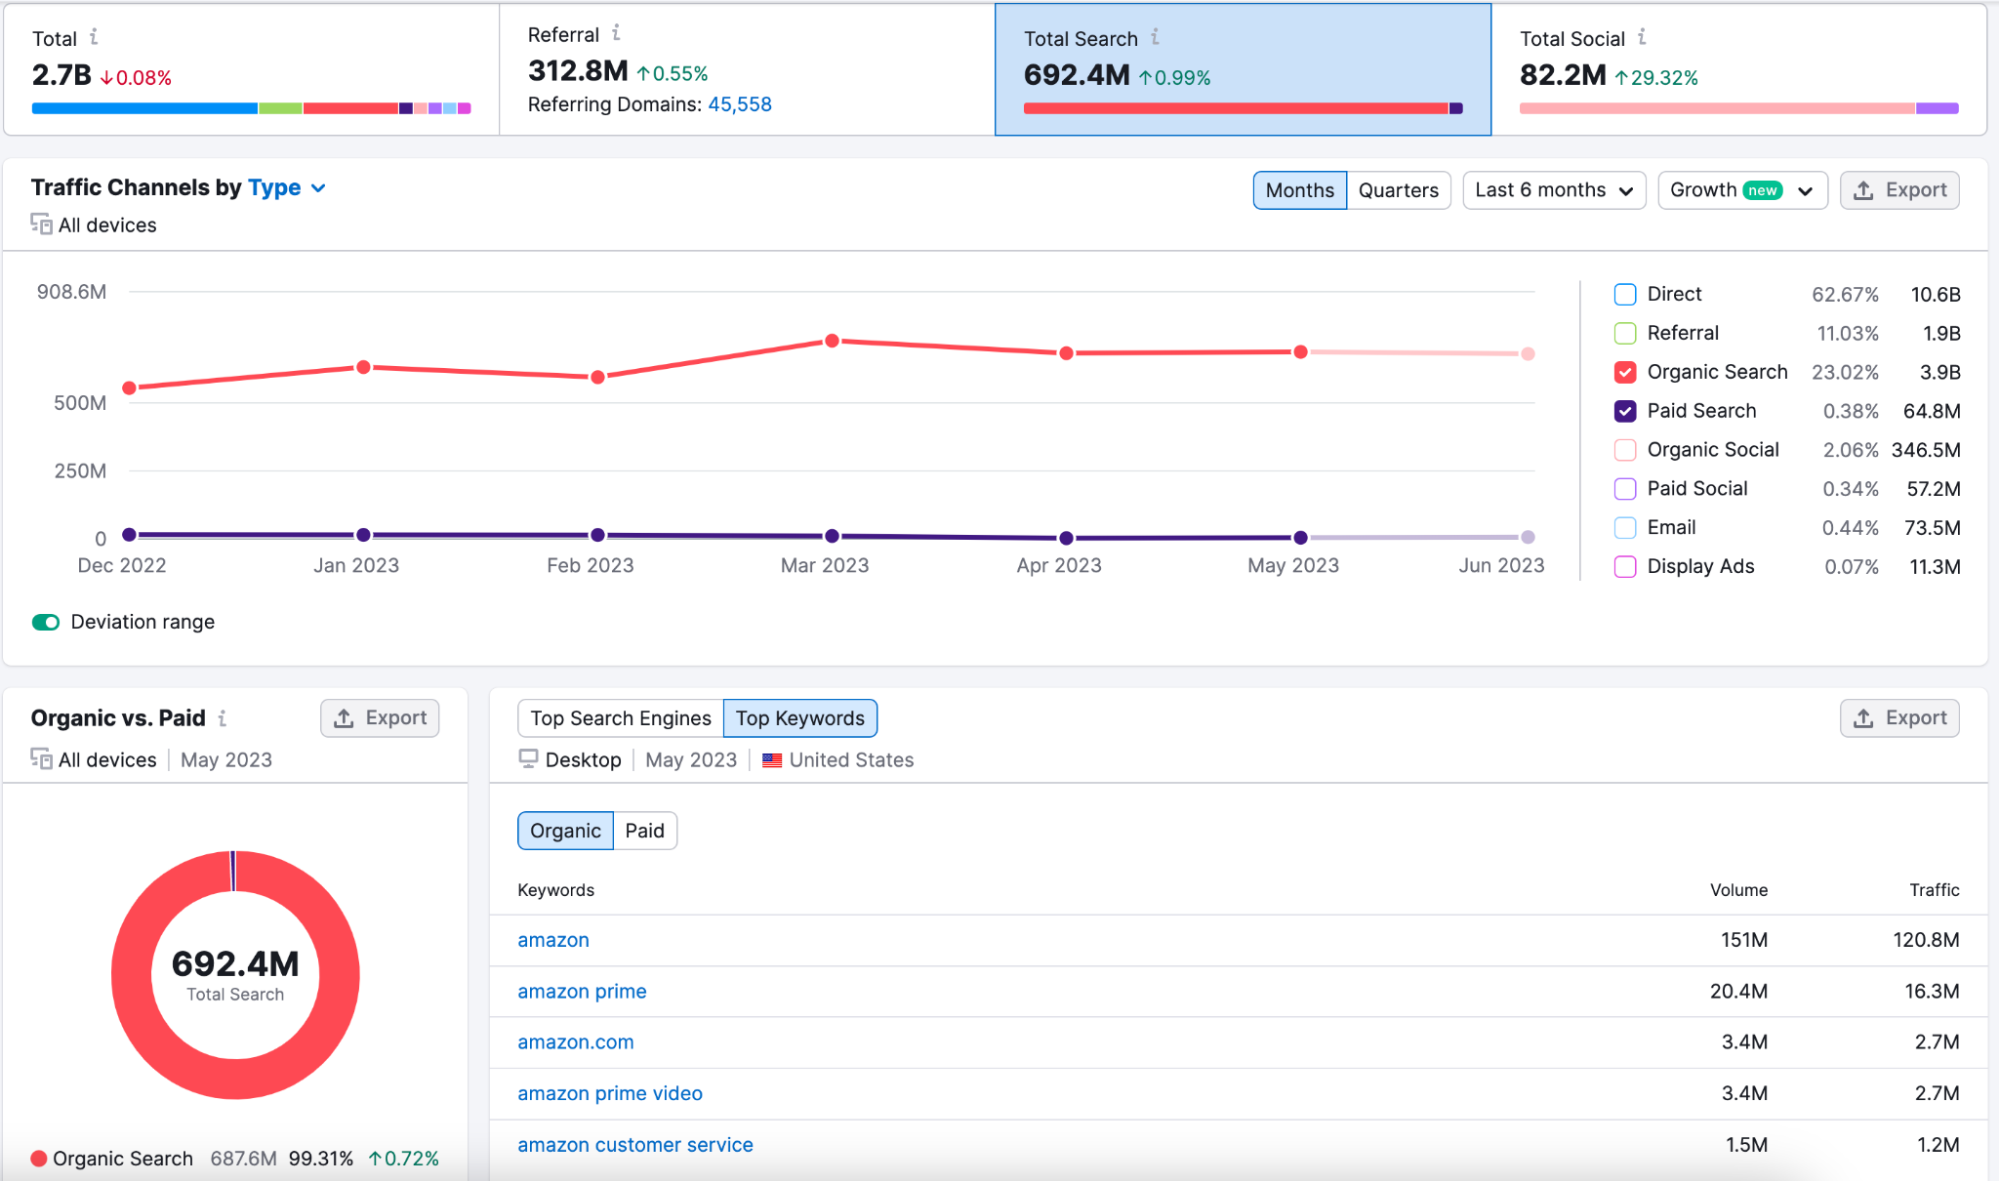Switch to the Quarters tab
1999x1182 pixels.
(1400, 187)
